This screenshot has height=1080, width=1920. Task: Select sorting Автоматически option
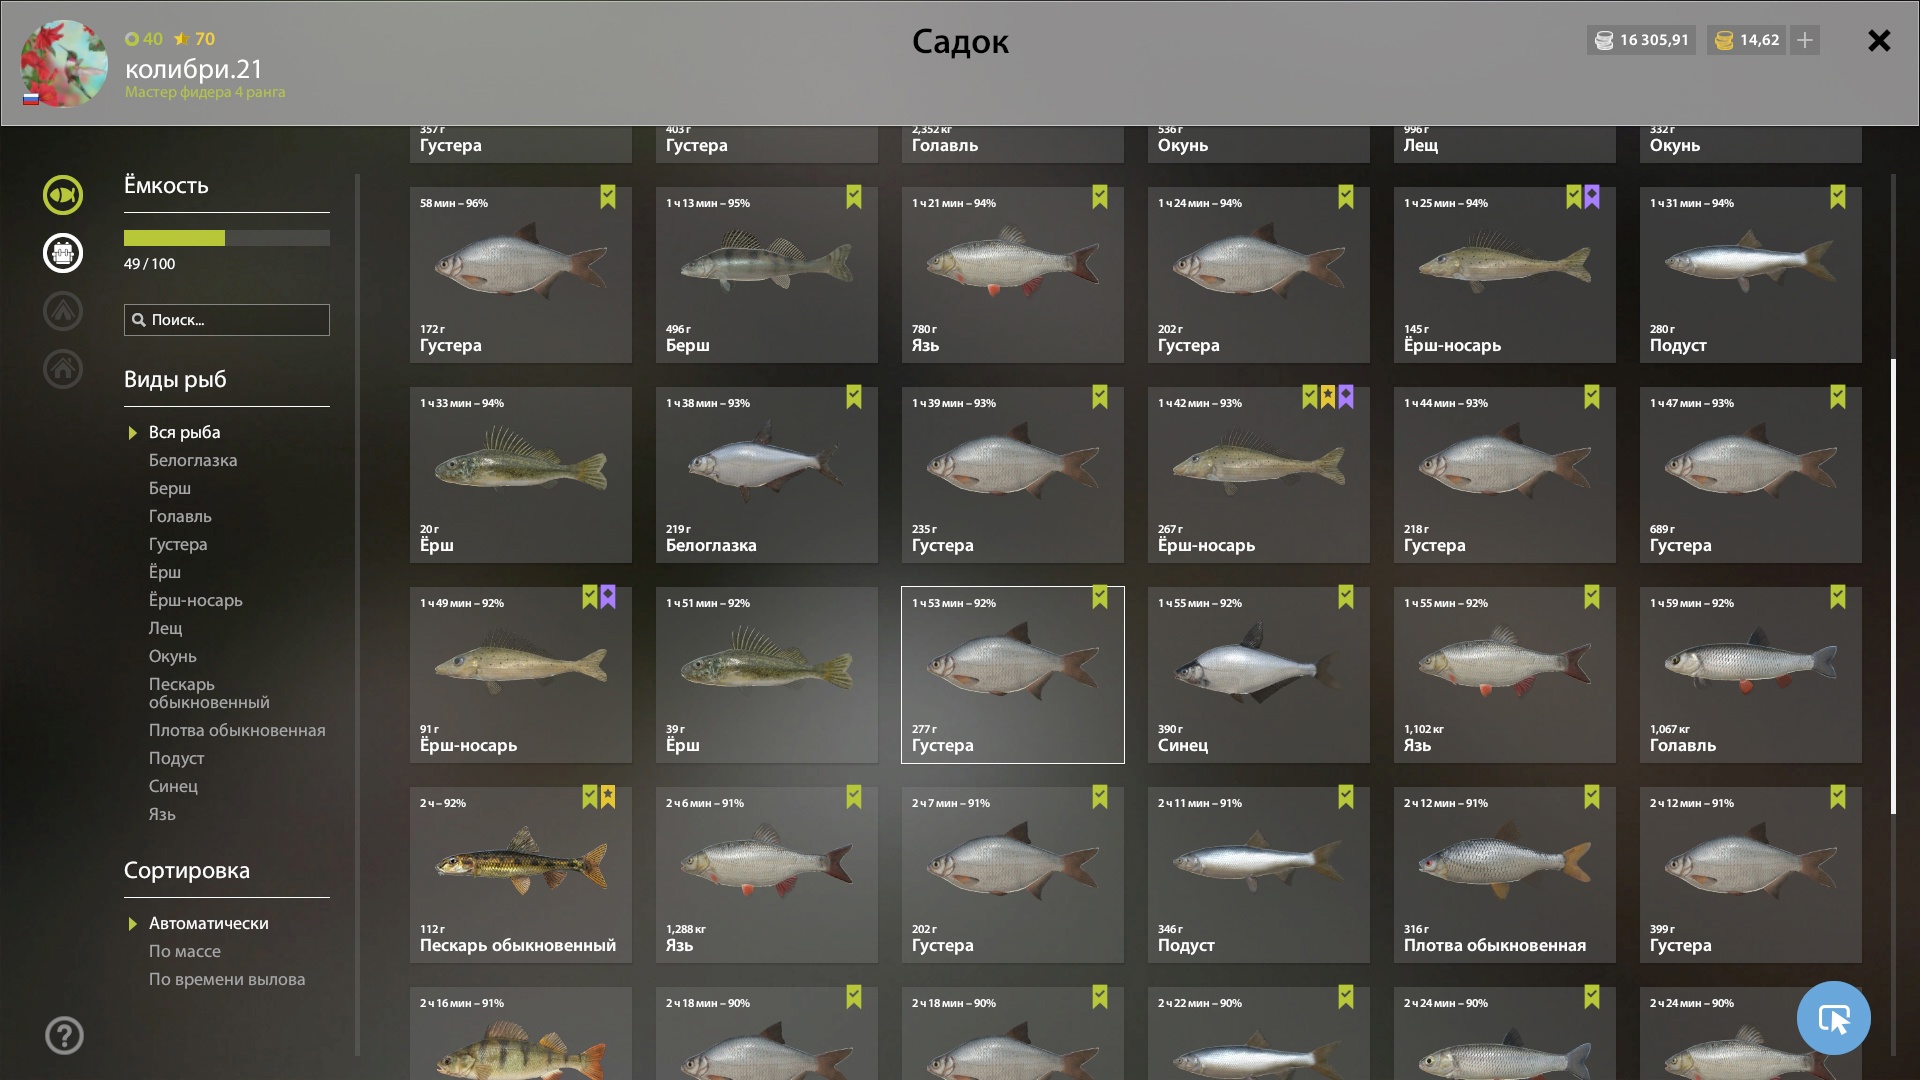point(208,923)
